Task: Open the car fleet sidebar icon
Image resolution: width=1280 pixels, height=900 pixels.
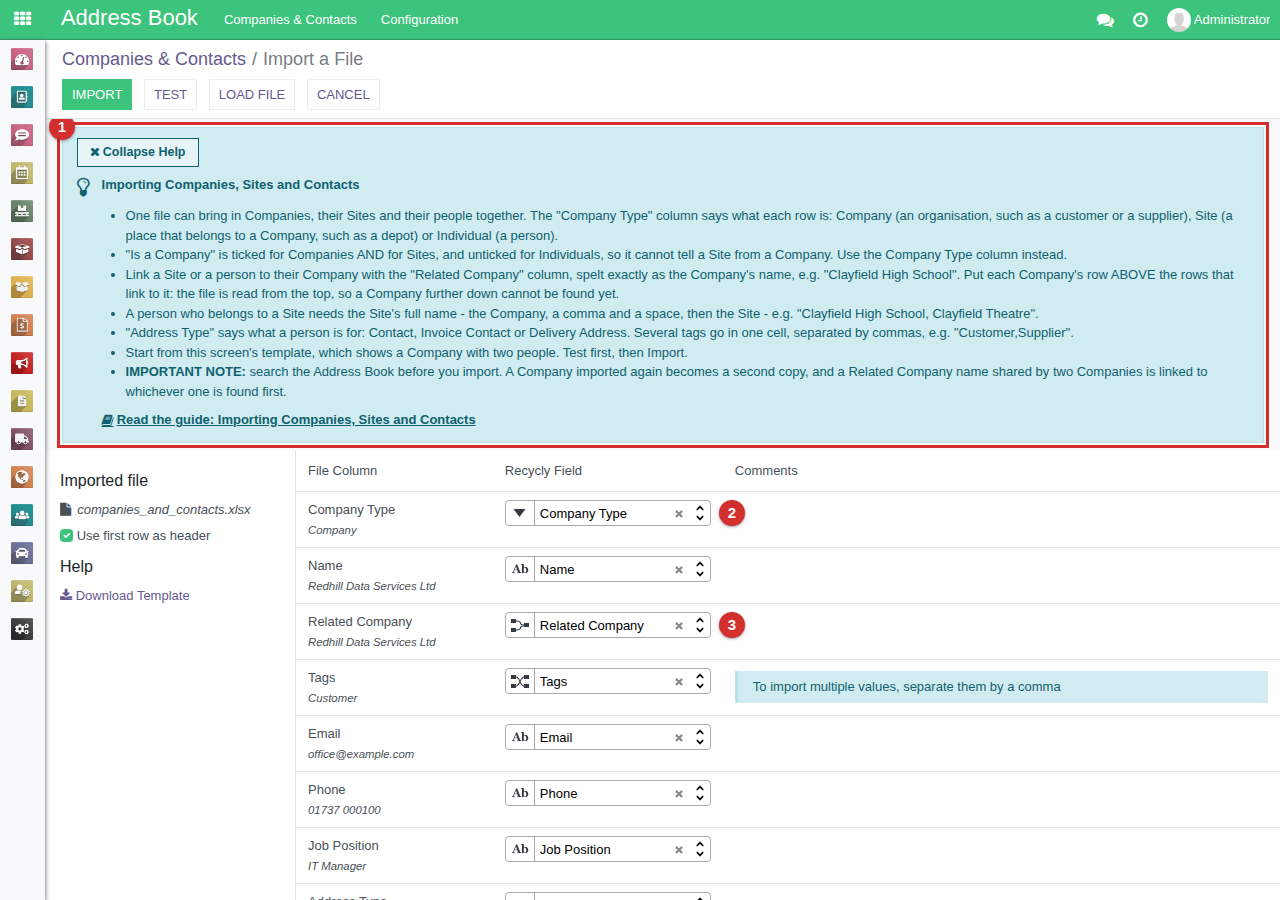Action: [x=22, y=553]
